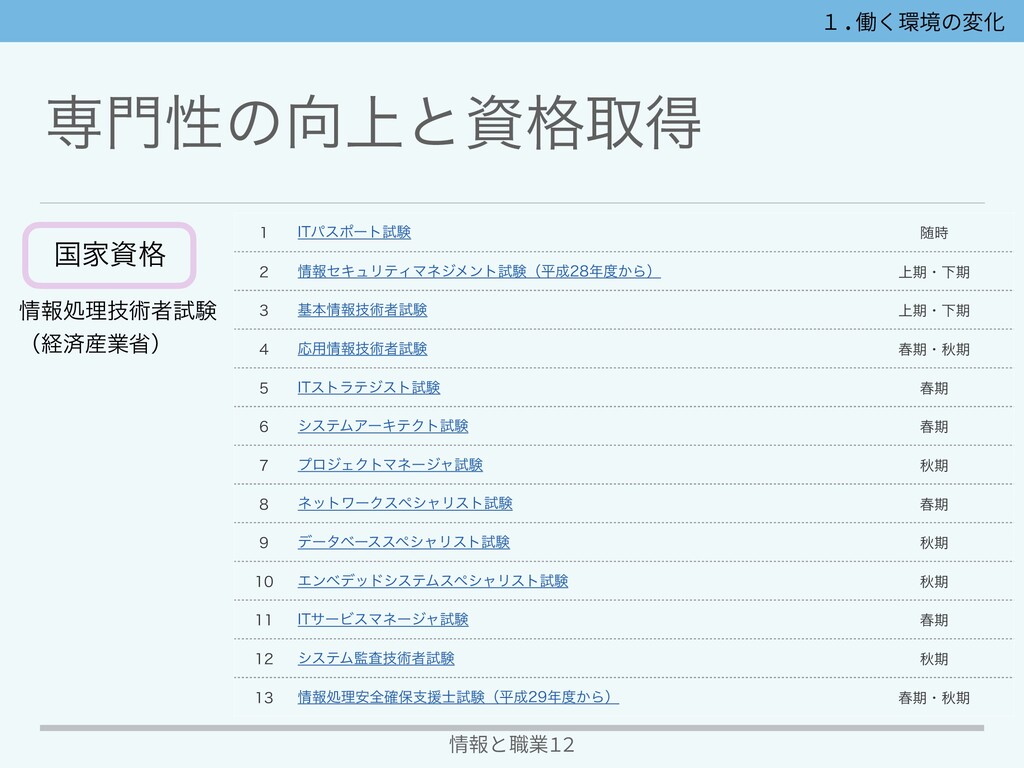The image size is (1024, 768).
Task: Click 秋期 in the プロジェクトマネージャ試験 row
Action: click(x=934, y=465)
